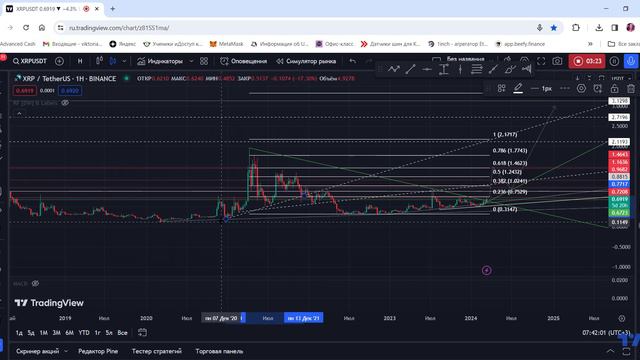Toggle fullscreen mode icon
Image resolution: width=640 pixels, height=360 pixels.
point(541,61)
